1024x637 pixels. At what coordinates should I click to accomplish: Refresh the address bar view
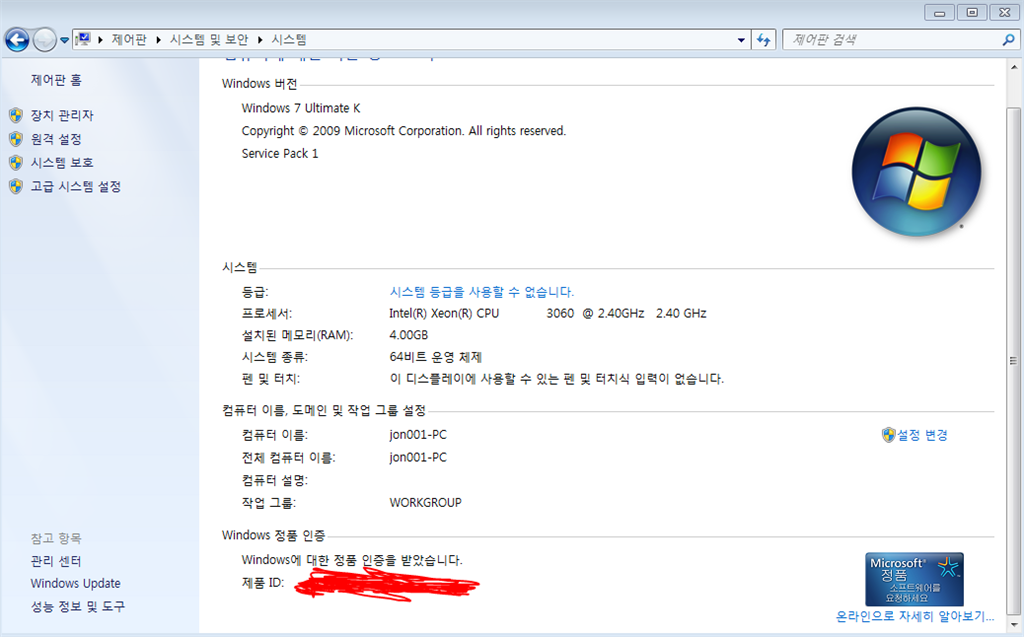[763, 40]
